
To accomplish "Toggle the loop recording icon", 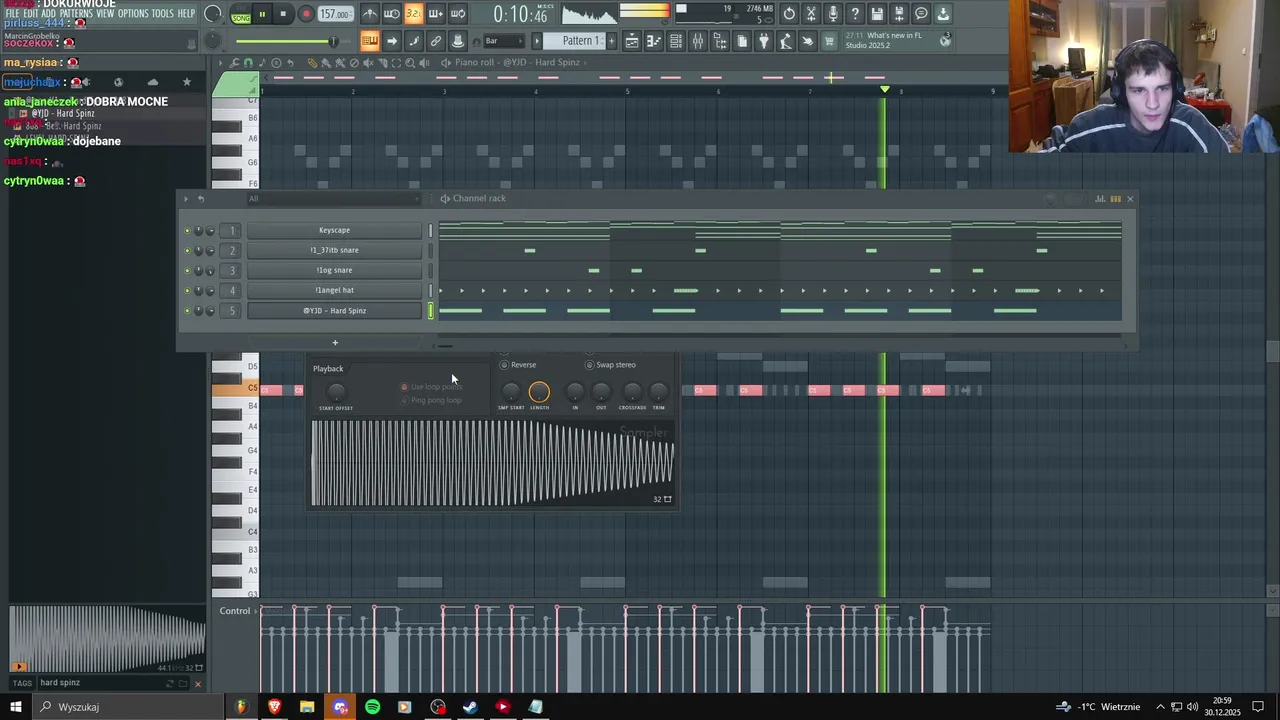I will tap(457, 14).
